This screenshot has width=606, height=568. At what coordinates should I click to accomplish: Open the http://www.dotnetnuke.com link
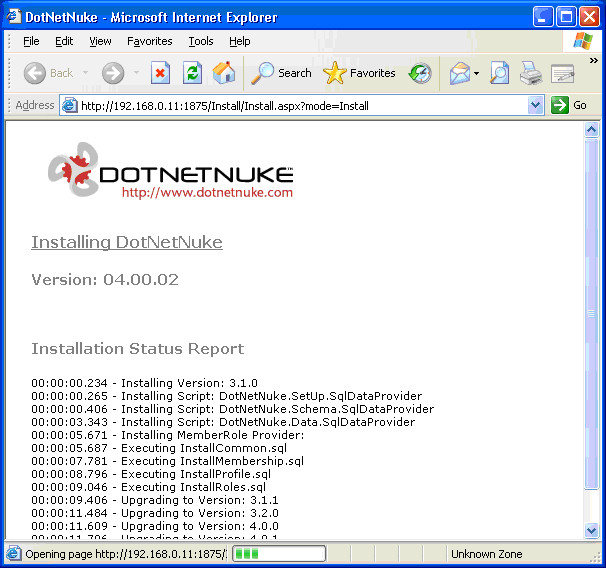(207, 192)
